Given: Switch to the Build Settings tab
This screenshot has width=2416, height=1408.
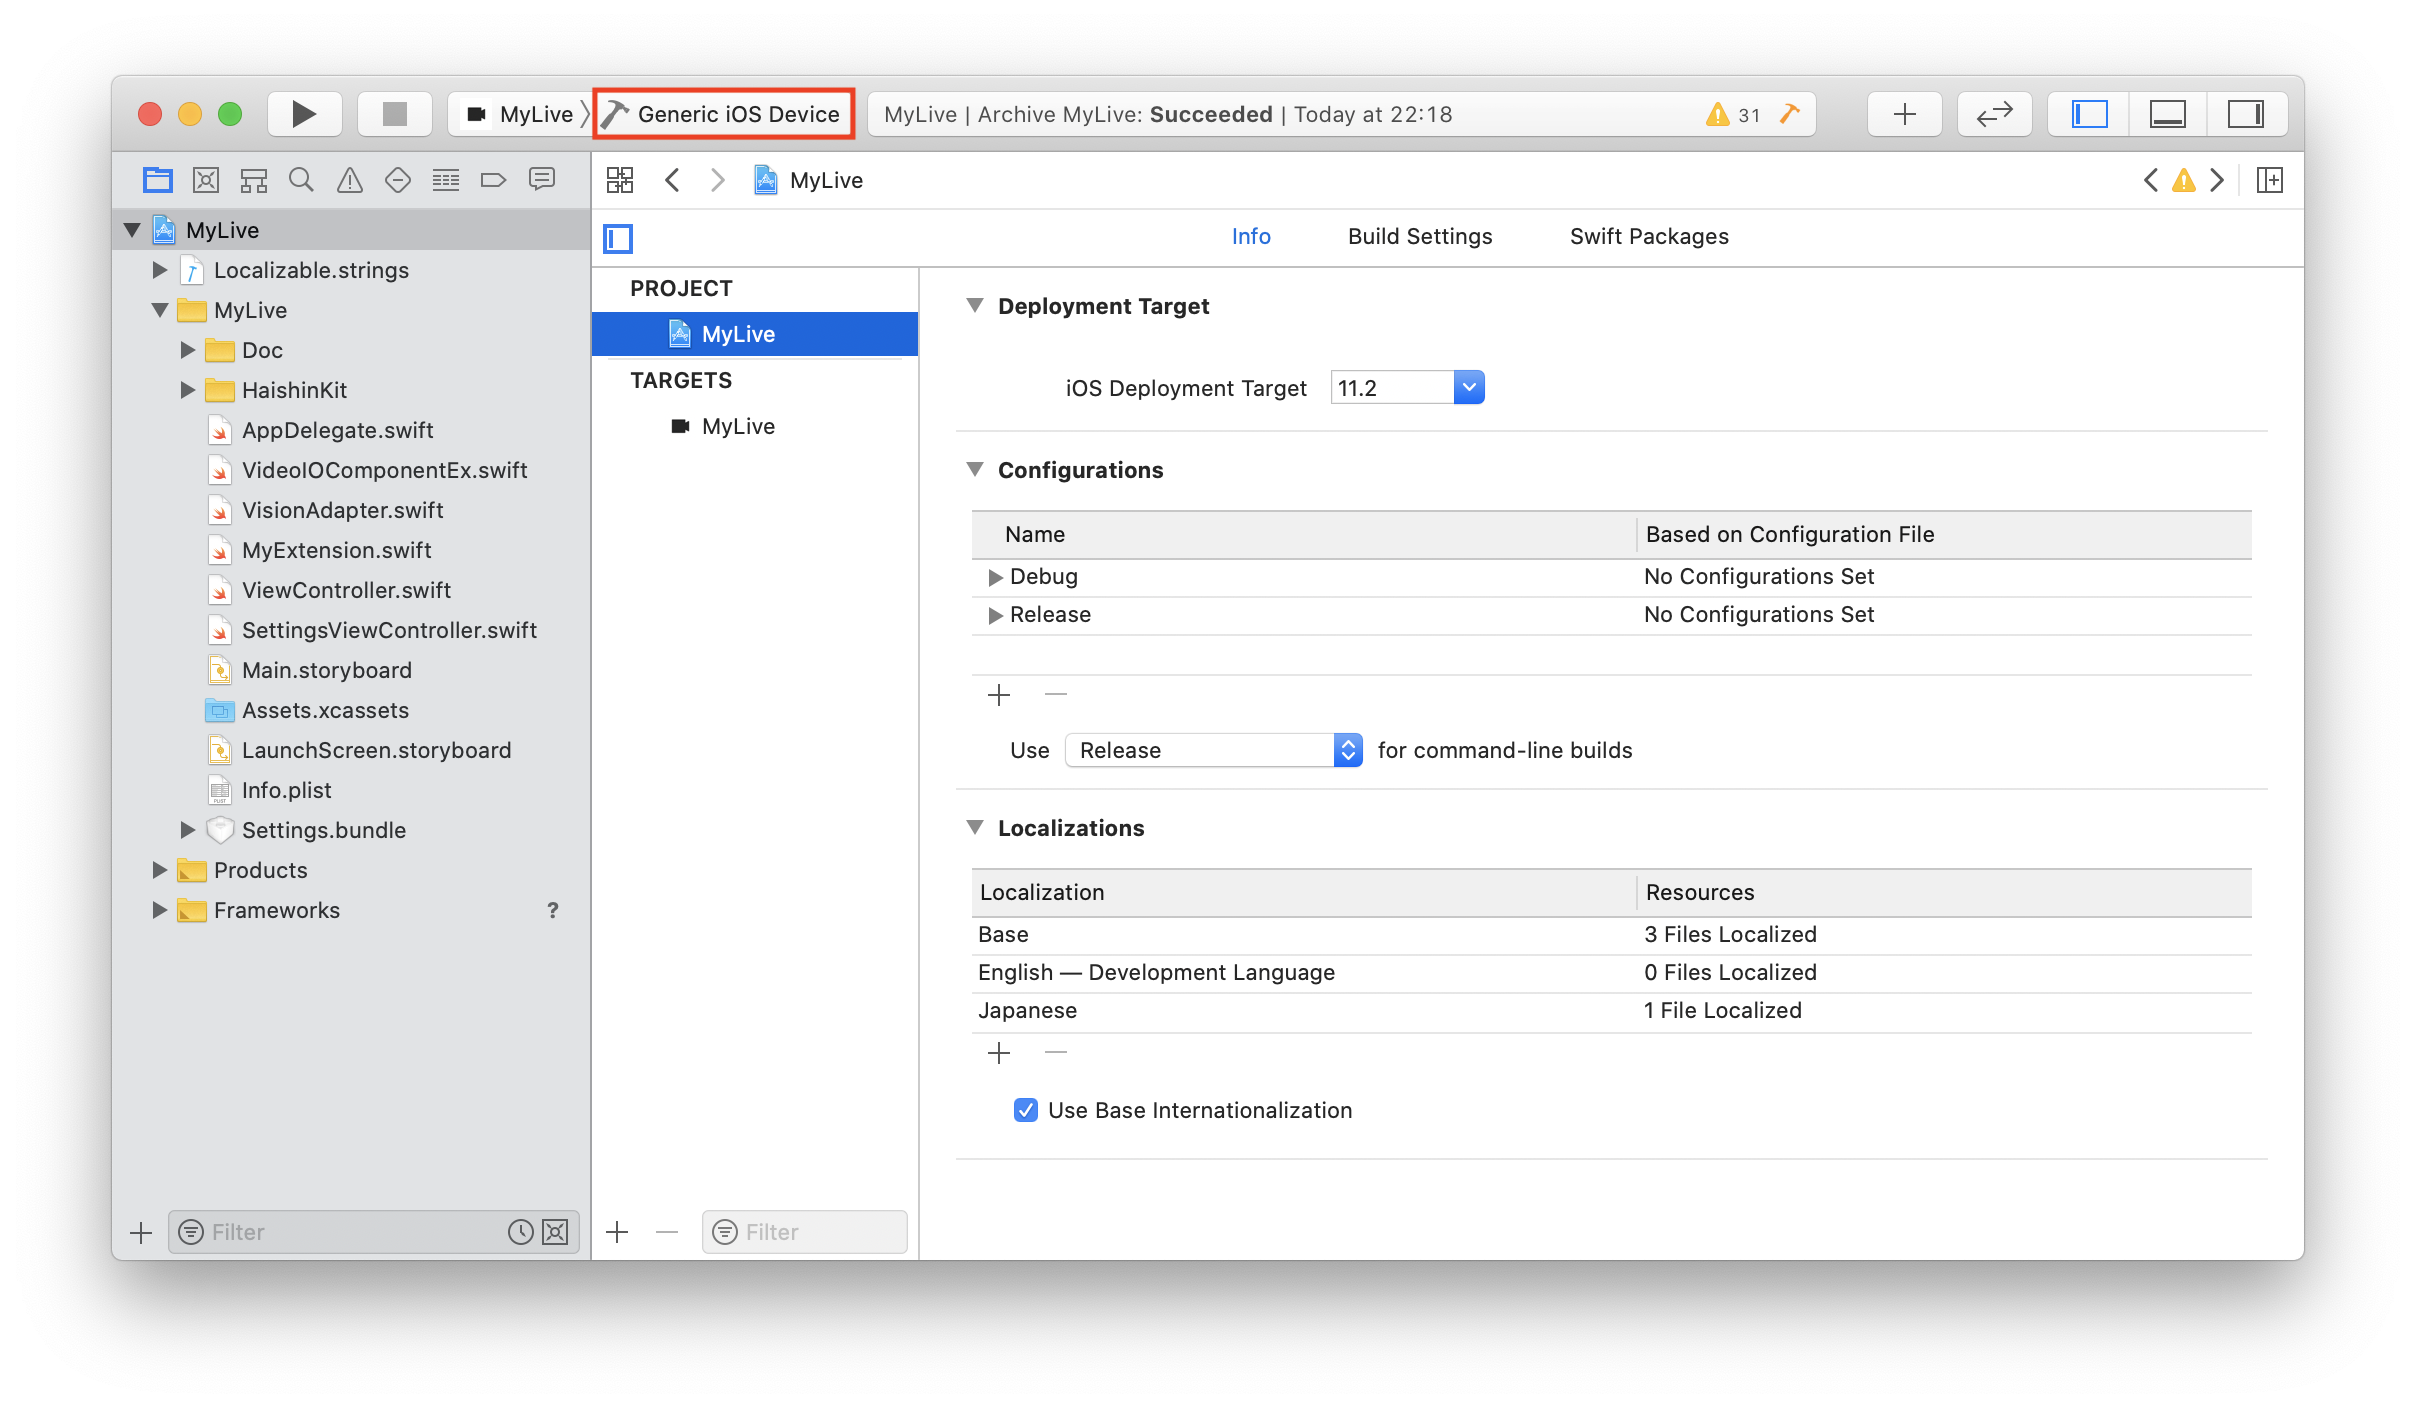Looking at the screenshot, I should [1419, 236].
